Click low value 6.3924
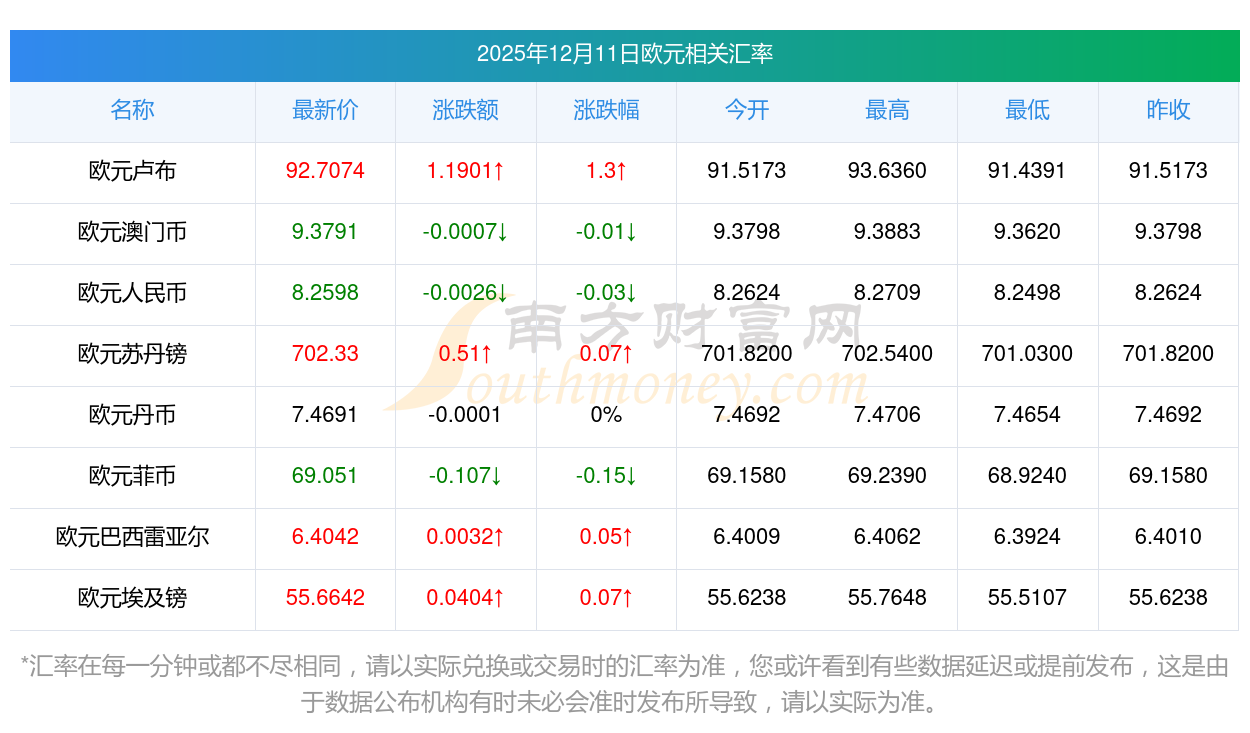Image resolution: width=1250 pixels, height=733 pixels. pos(1027,537)
